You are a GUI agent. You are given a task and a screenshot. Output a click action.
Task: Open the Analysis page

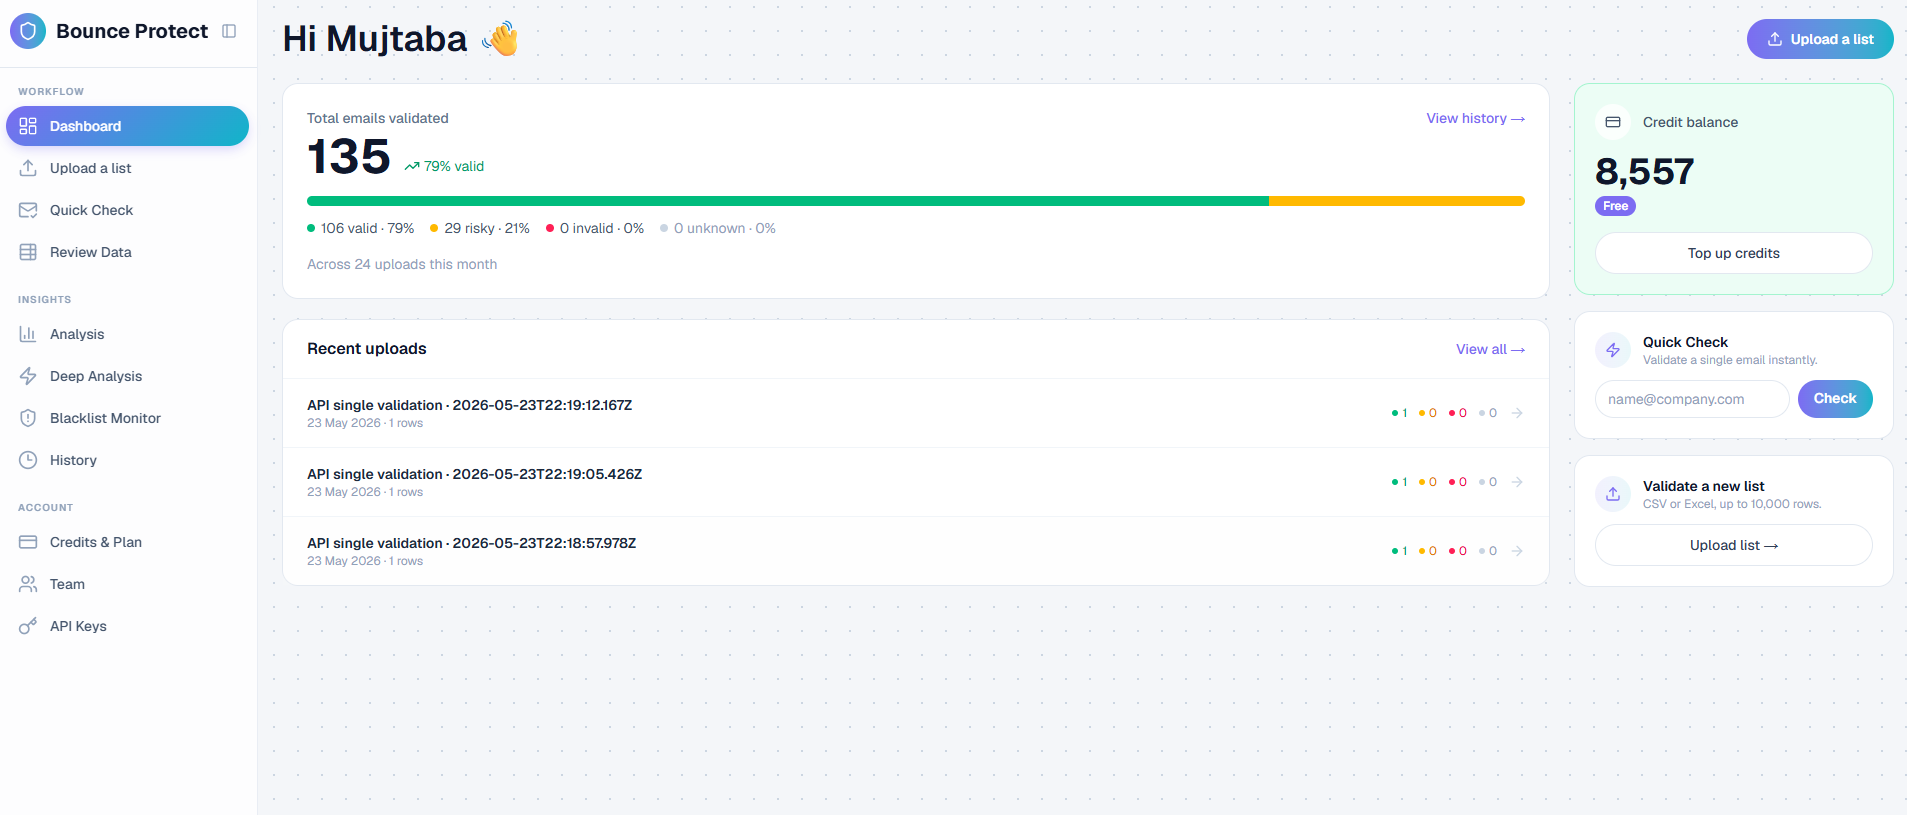tap(127, 334)
